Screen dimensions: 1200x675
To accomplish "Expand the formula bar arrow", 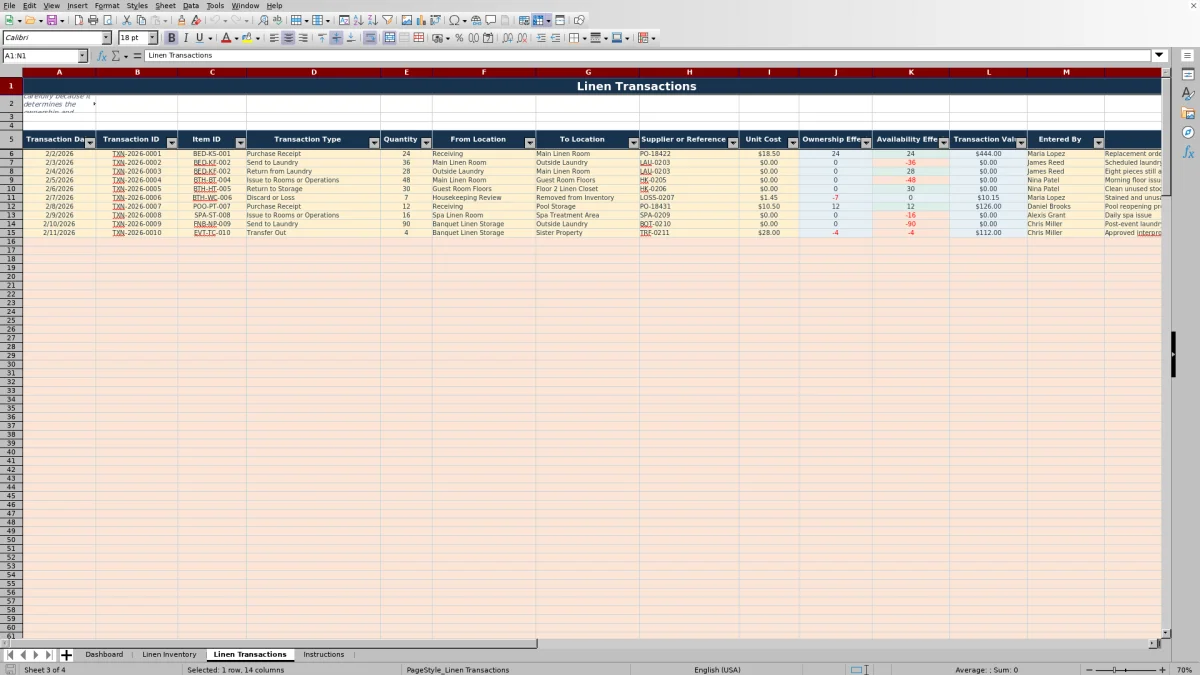I will click(x=1159, y=56).
